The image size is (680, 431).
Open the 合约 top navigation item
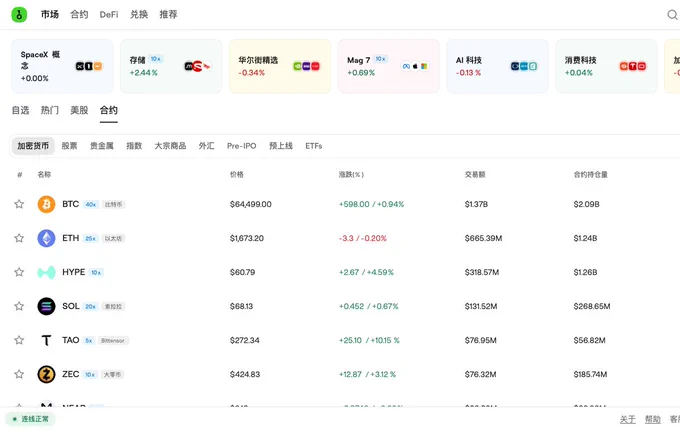tap(79, 15)
